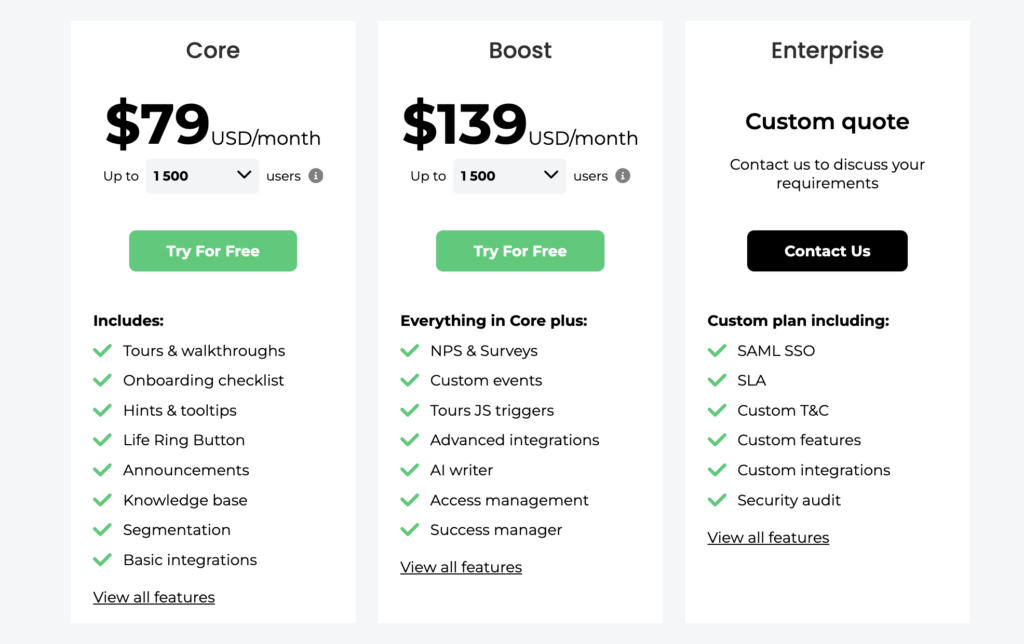This screenshot has width=1024, height=644.
Task: Click the checkmark next to Life Ring Button
Action: point(102,440)
